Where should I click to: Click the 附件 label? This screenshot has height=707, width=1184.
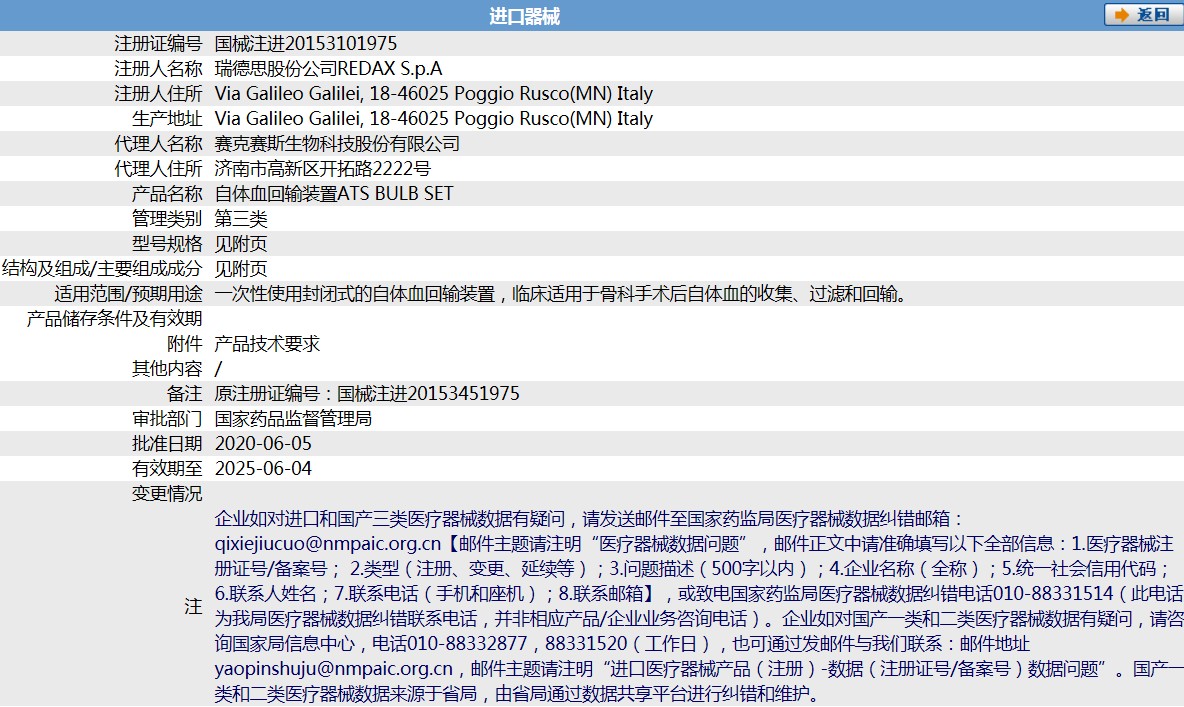tap(185, 343)
